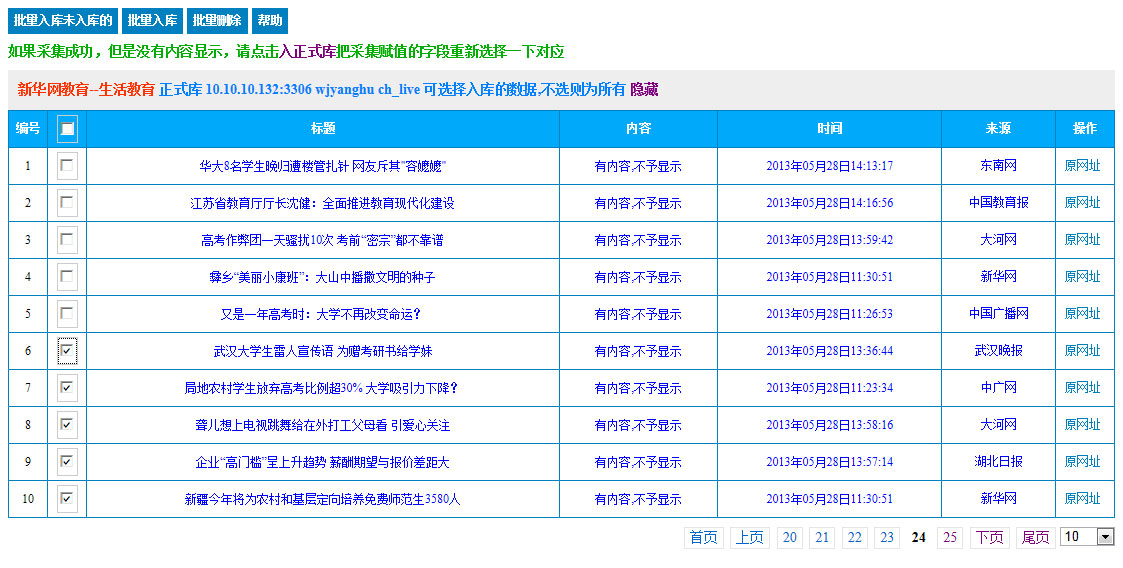The height and width of the screenshot is (568, 1123).
Task: Open article title 江苏省教育厅厅长沈健
Action: (322, 203)
